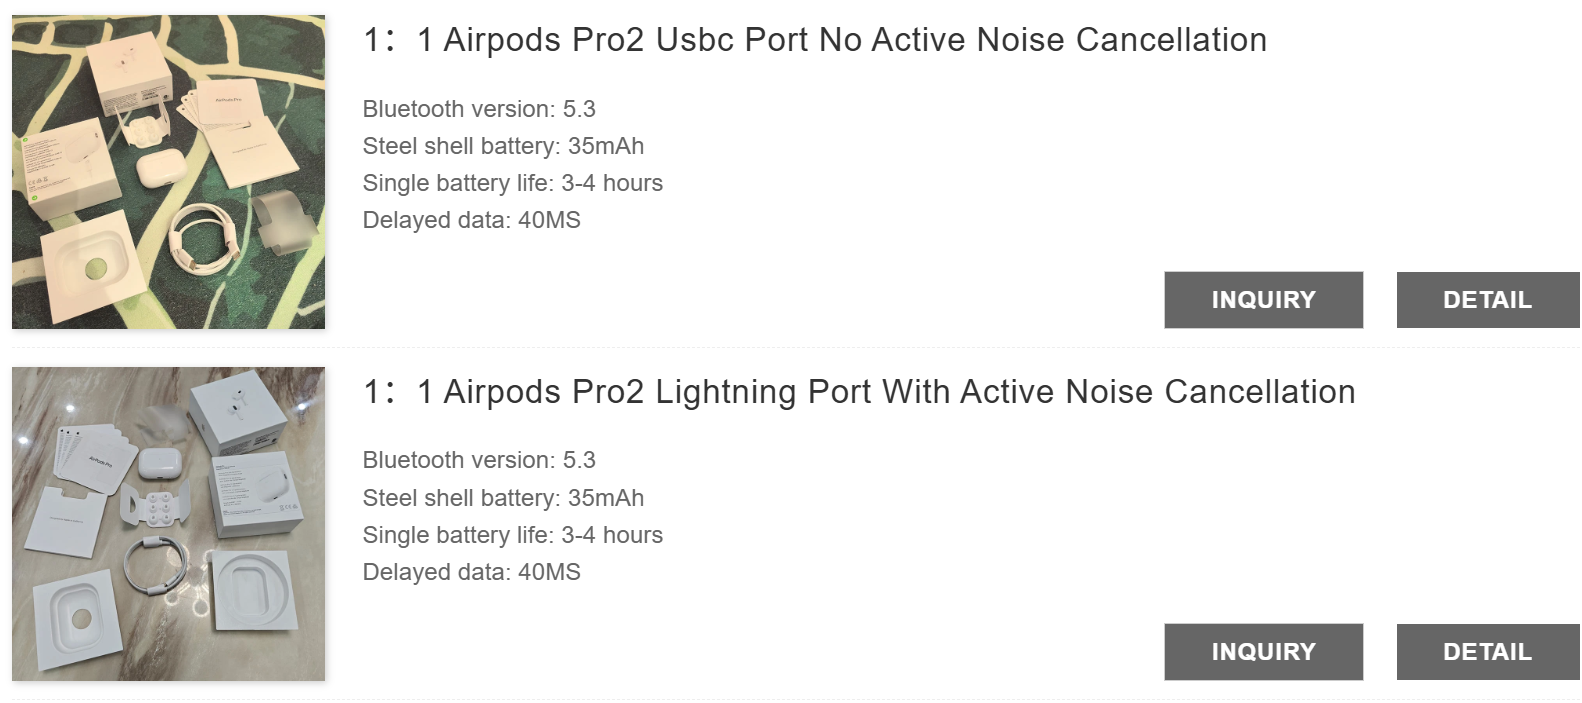Select second product's Bluetooth version spec
Viewport: 1582px width, 703px height.
click(479, 460)
